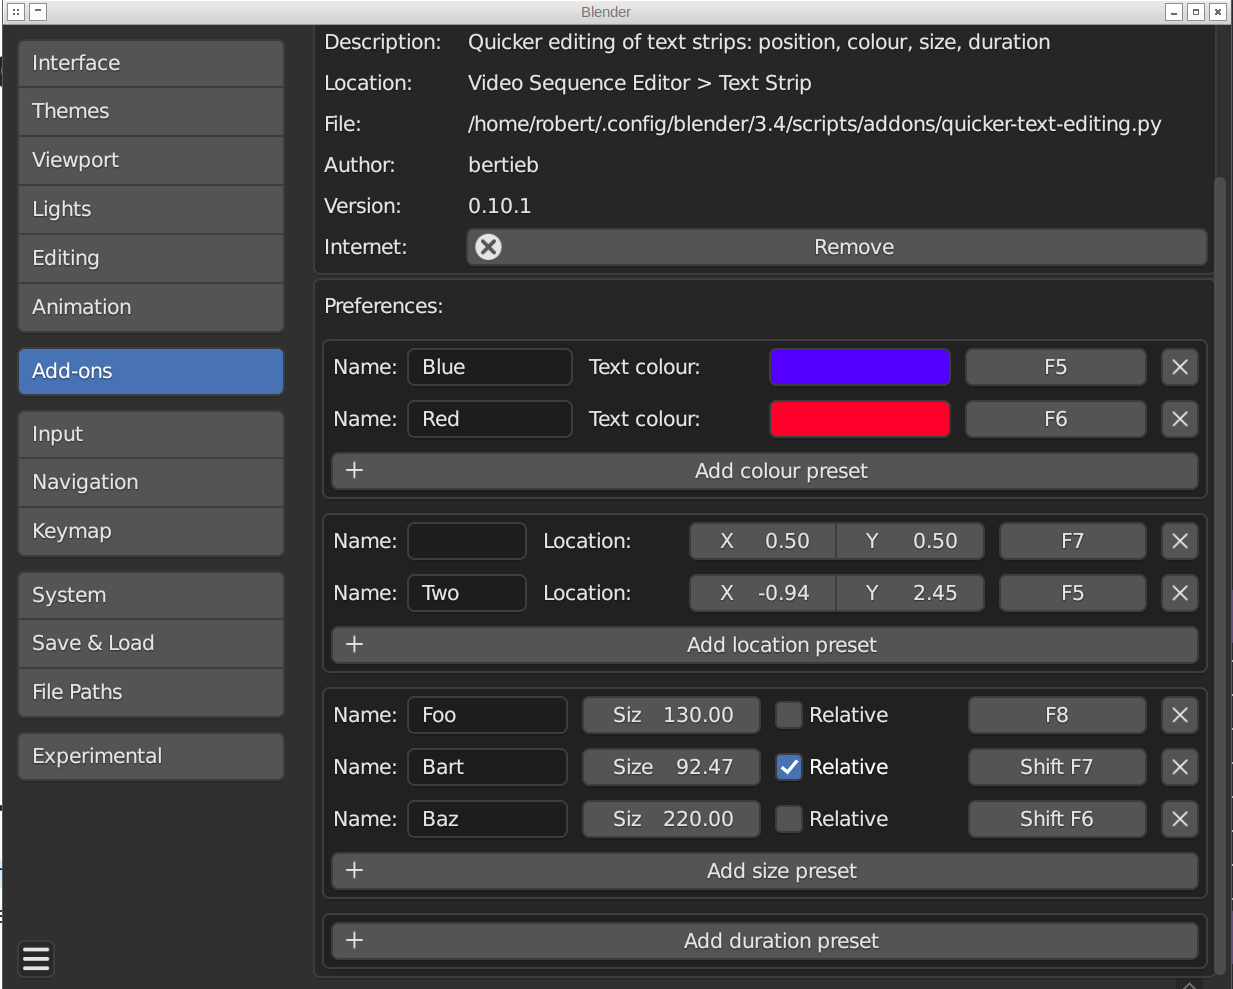The width and height of the screenshot is (1233, 989).
Task: Delete the Blue colour preset with its X
Action: pos(1180,367)
